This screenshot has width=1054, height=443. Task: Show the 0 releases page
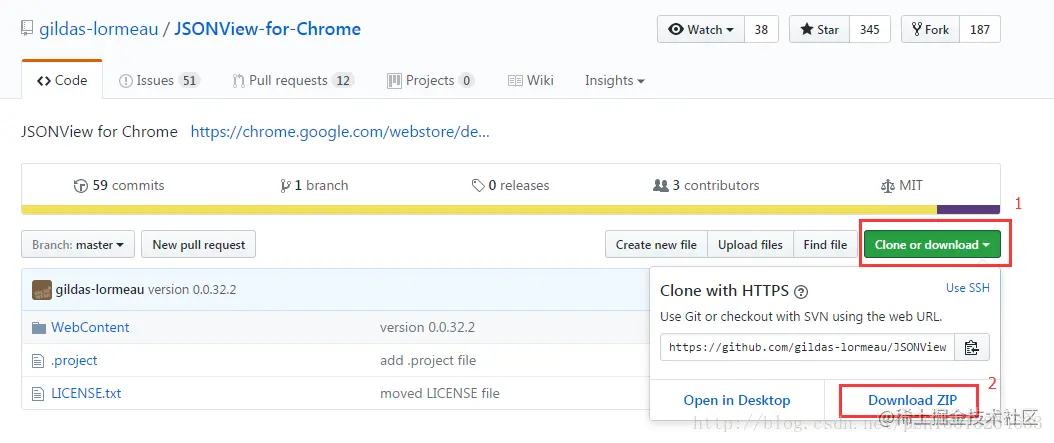(510, 185)
